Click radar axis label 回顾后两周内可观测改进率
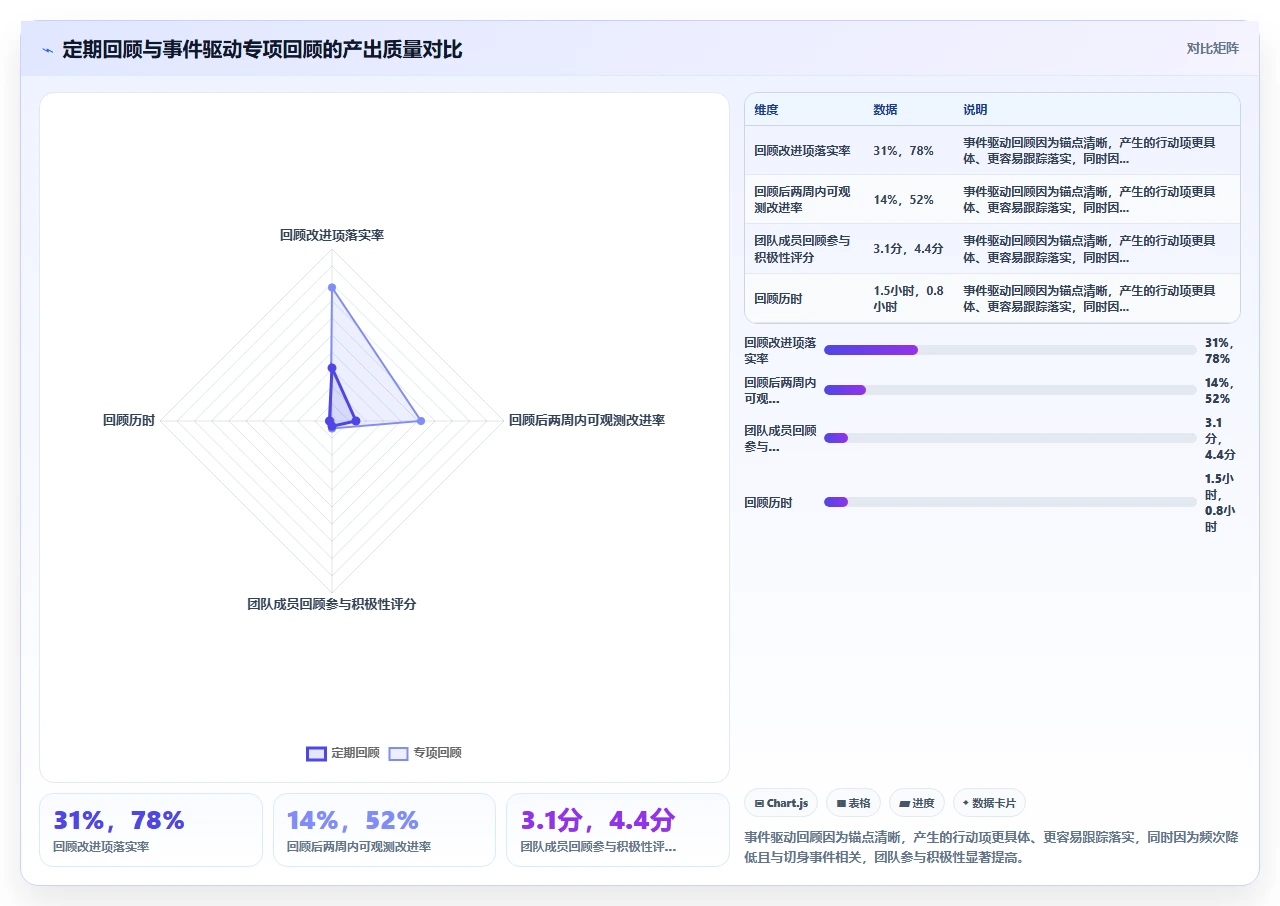 (587, 420)
